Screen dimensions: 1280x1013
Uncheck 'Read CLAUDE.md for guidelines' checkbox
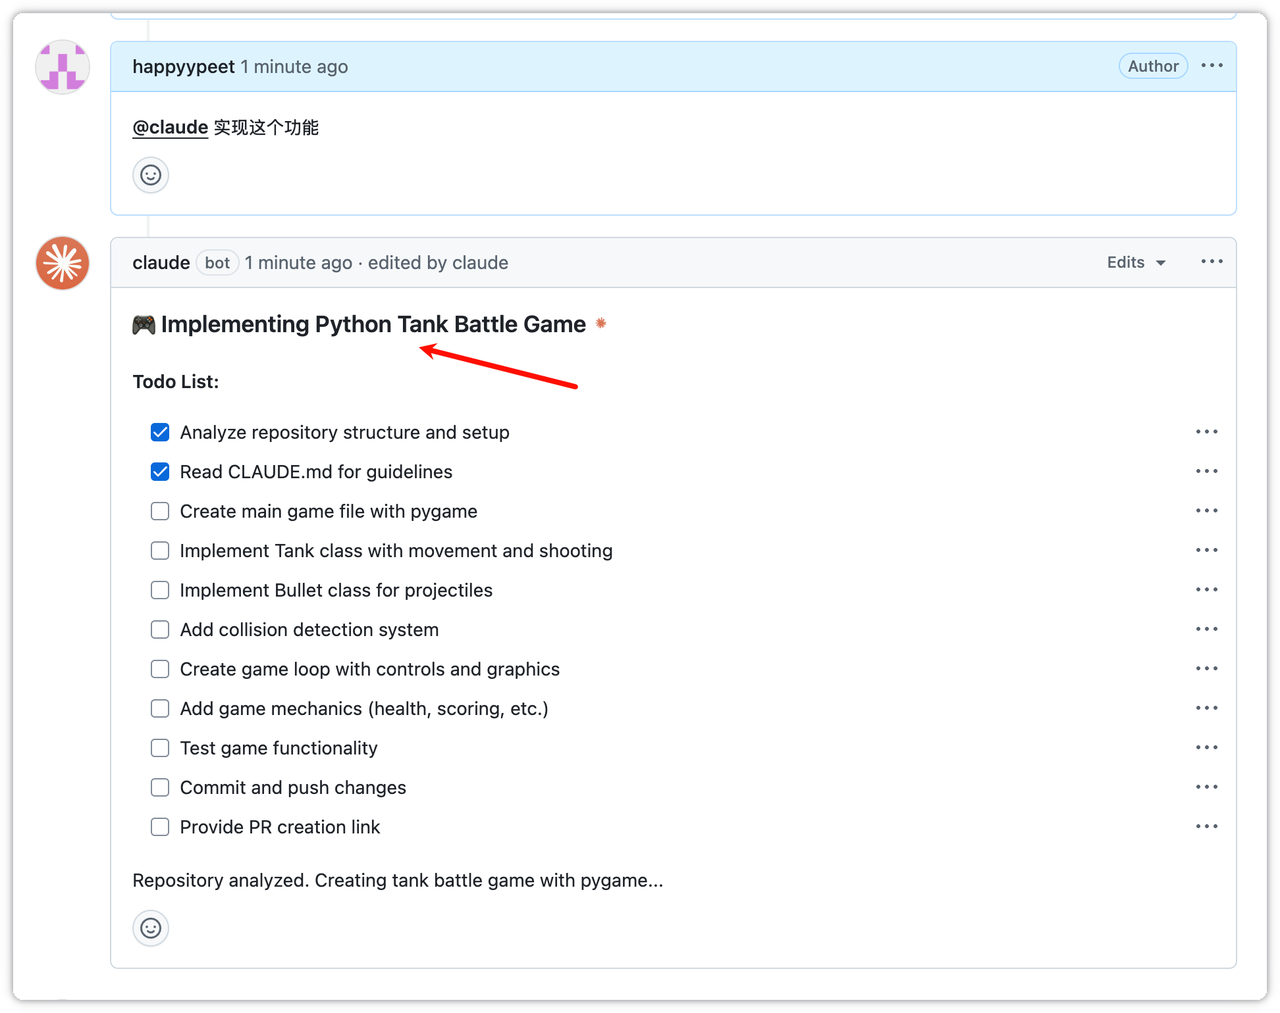[x=160, y=472]
